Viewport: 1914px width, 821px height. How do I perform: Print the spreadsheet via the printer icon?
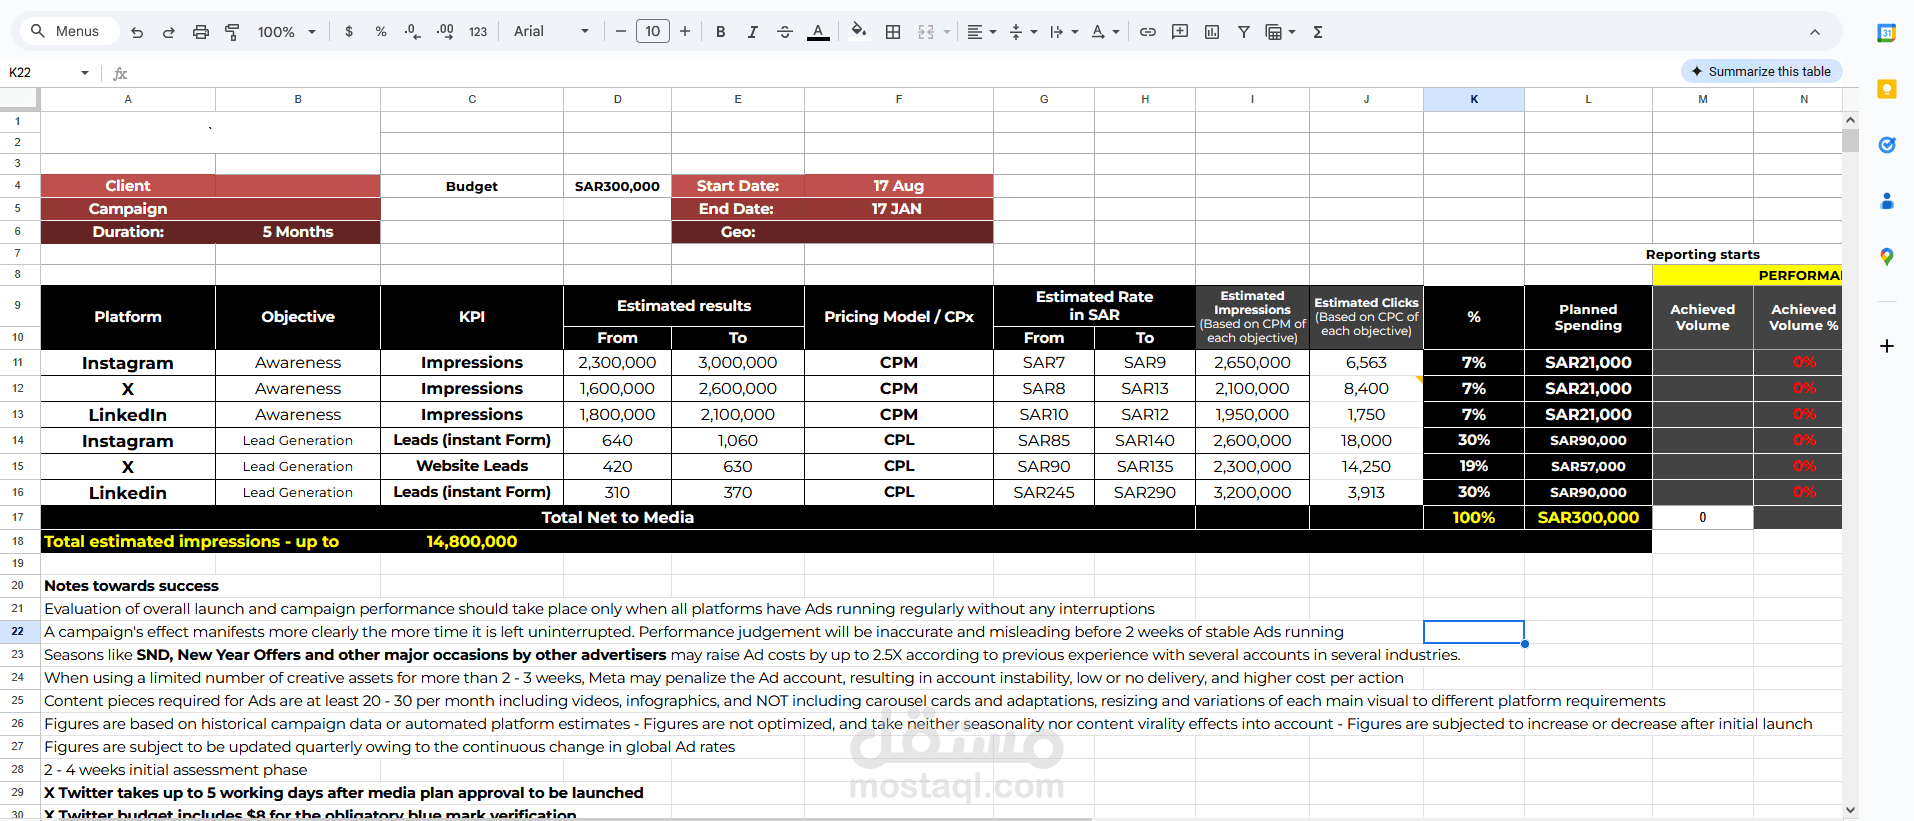click(201, 32)
